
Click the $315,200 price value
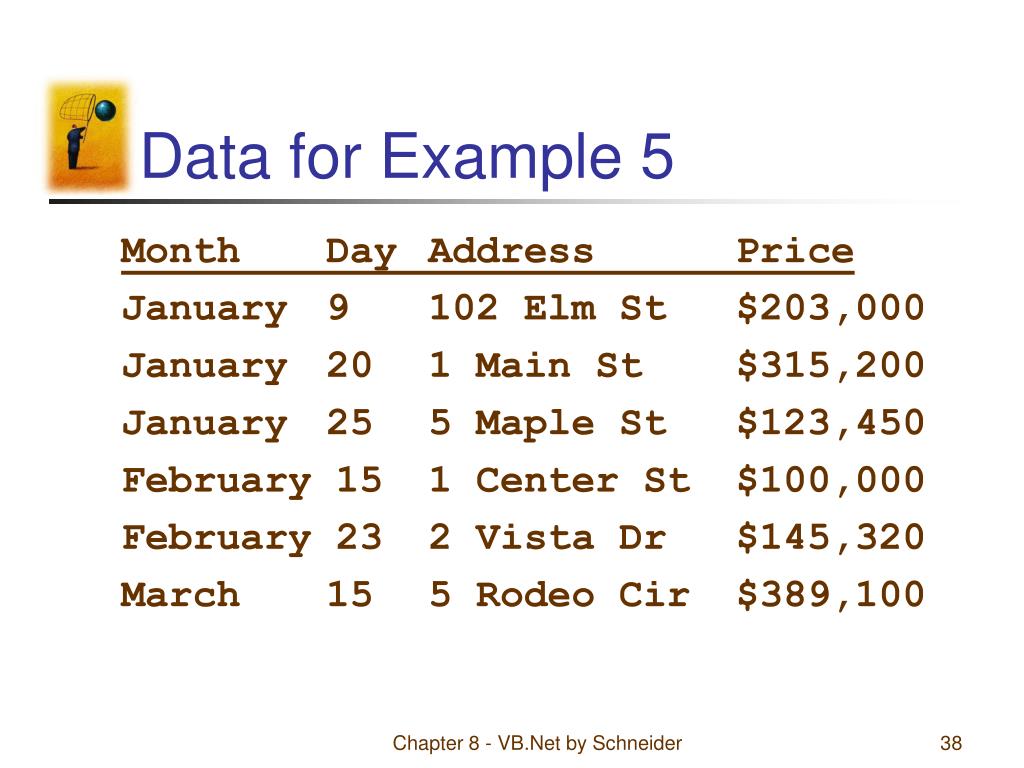pos(831,366)
